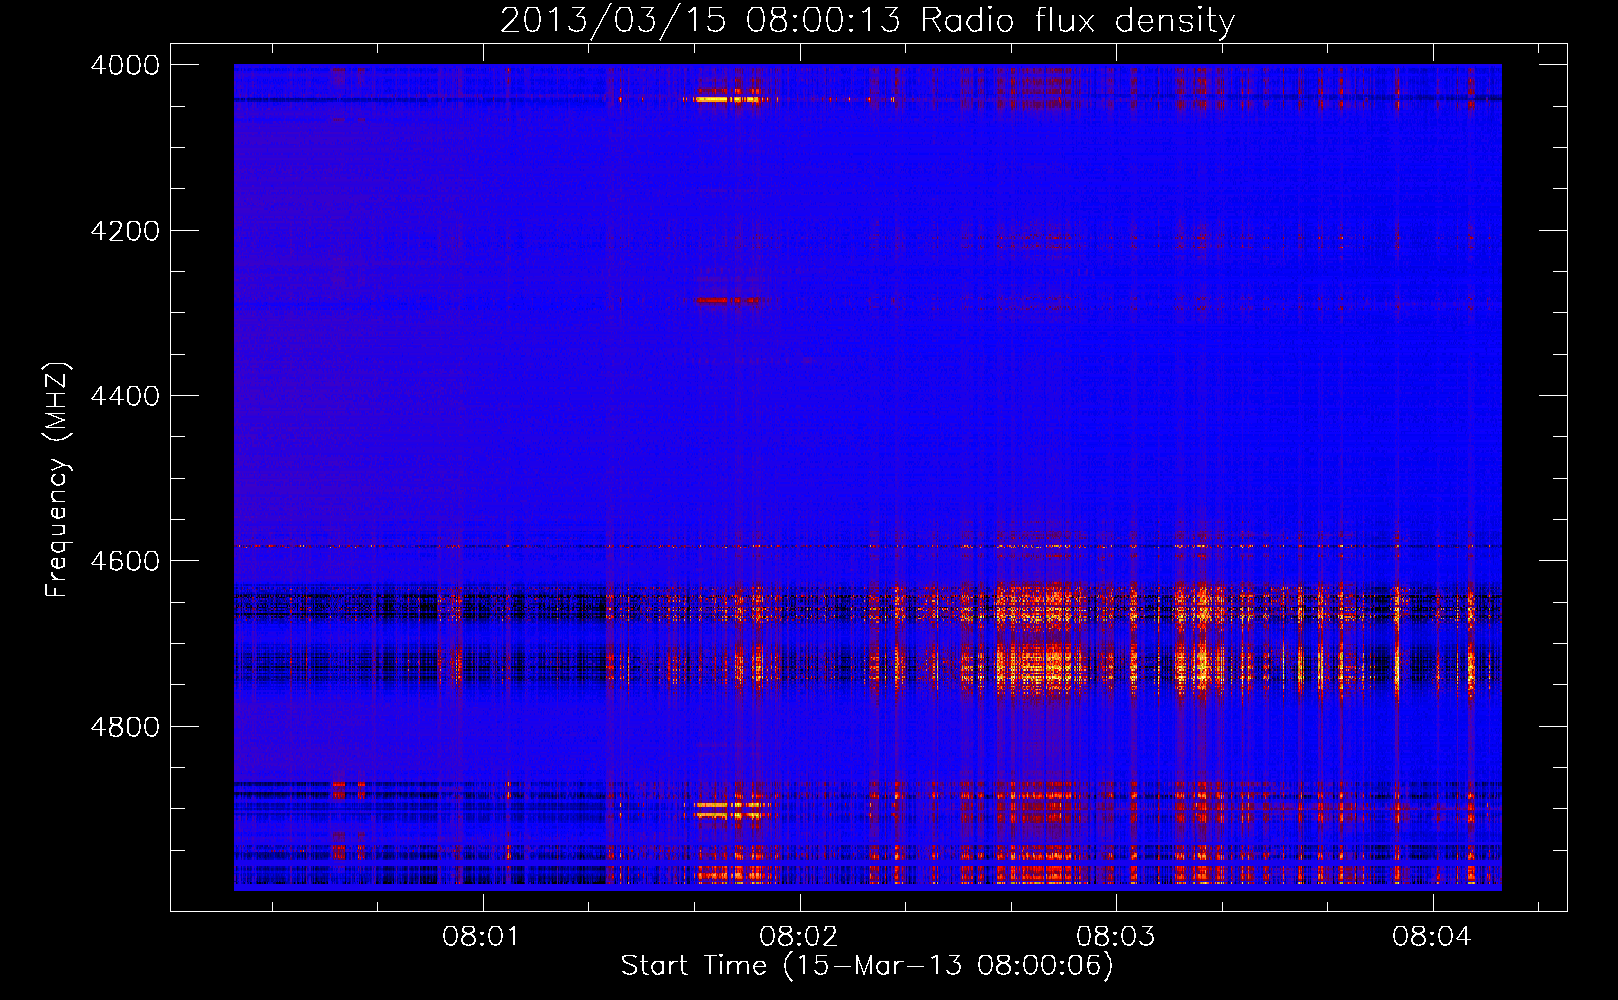Click the plot title "2013/03/15 08:00:13 Radio flux density"
Viewport: 1618px width, 1000px height.
click(x=867, y=20)
